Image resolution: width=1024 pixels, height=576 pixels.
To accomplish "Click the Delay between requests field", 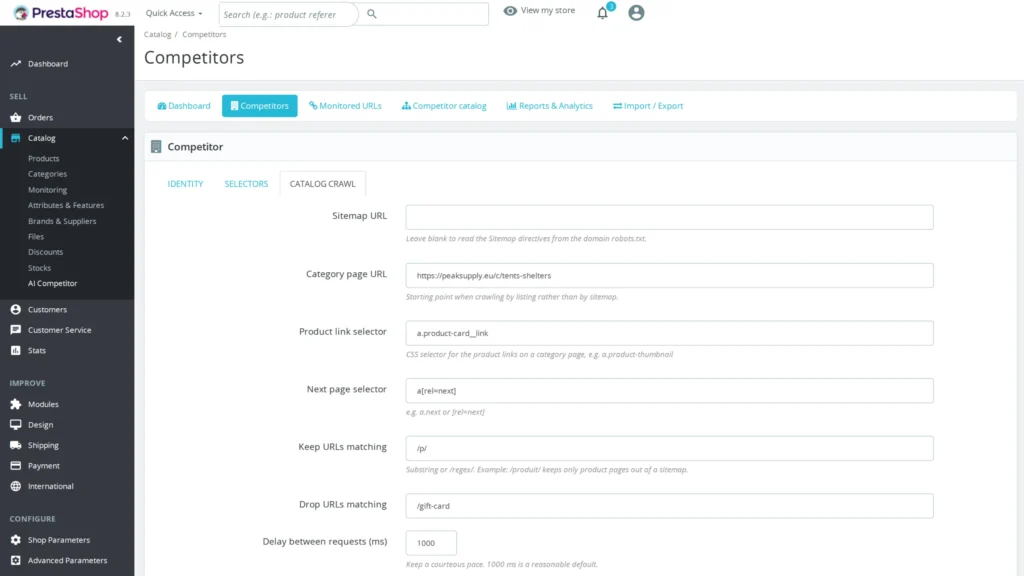I will click(x=431, y=543).
